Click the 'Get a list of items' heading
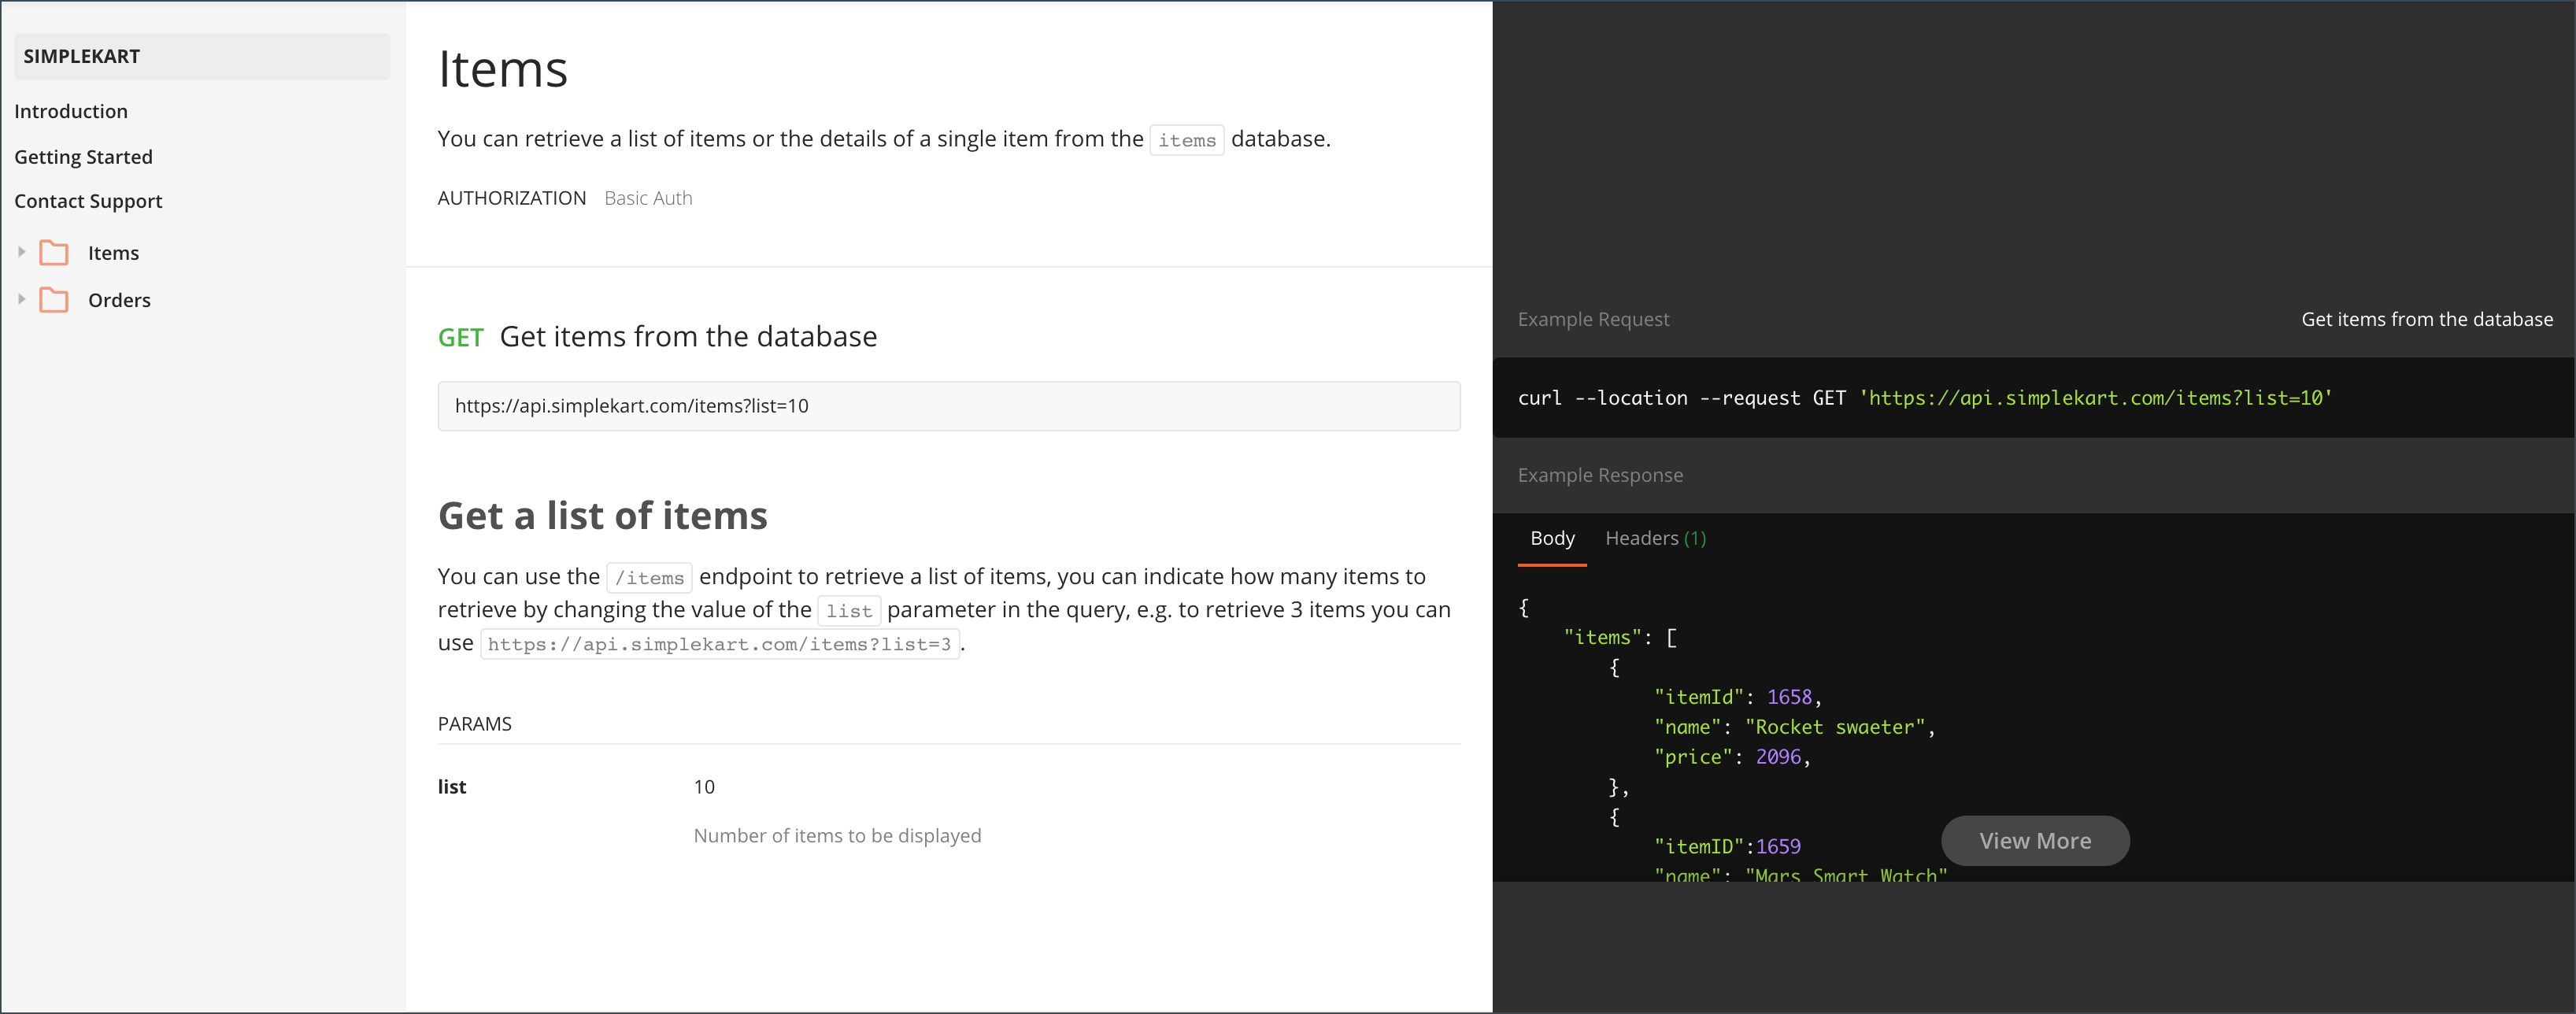Image resolution: width=2576 pixels, height=1014 pixels. (603, 516)
